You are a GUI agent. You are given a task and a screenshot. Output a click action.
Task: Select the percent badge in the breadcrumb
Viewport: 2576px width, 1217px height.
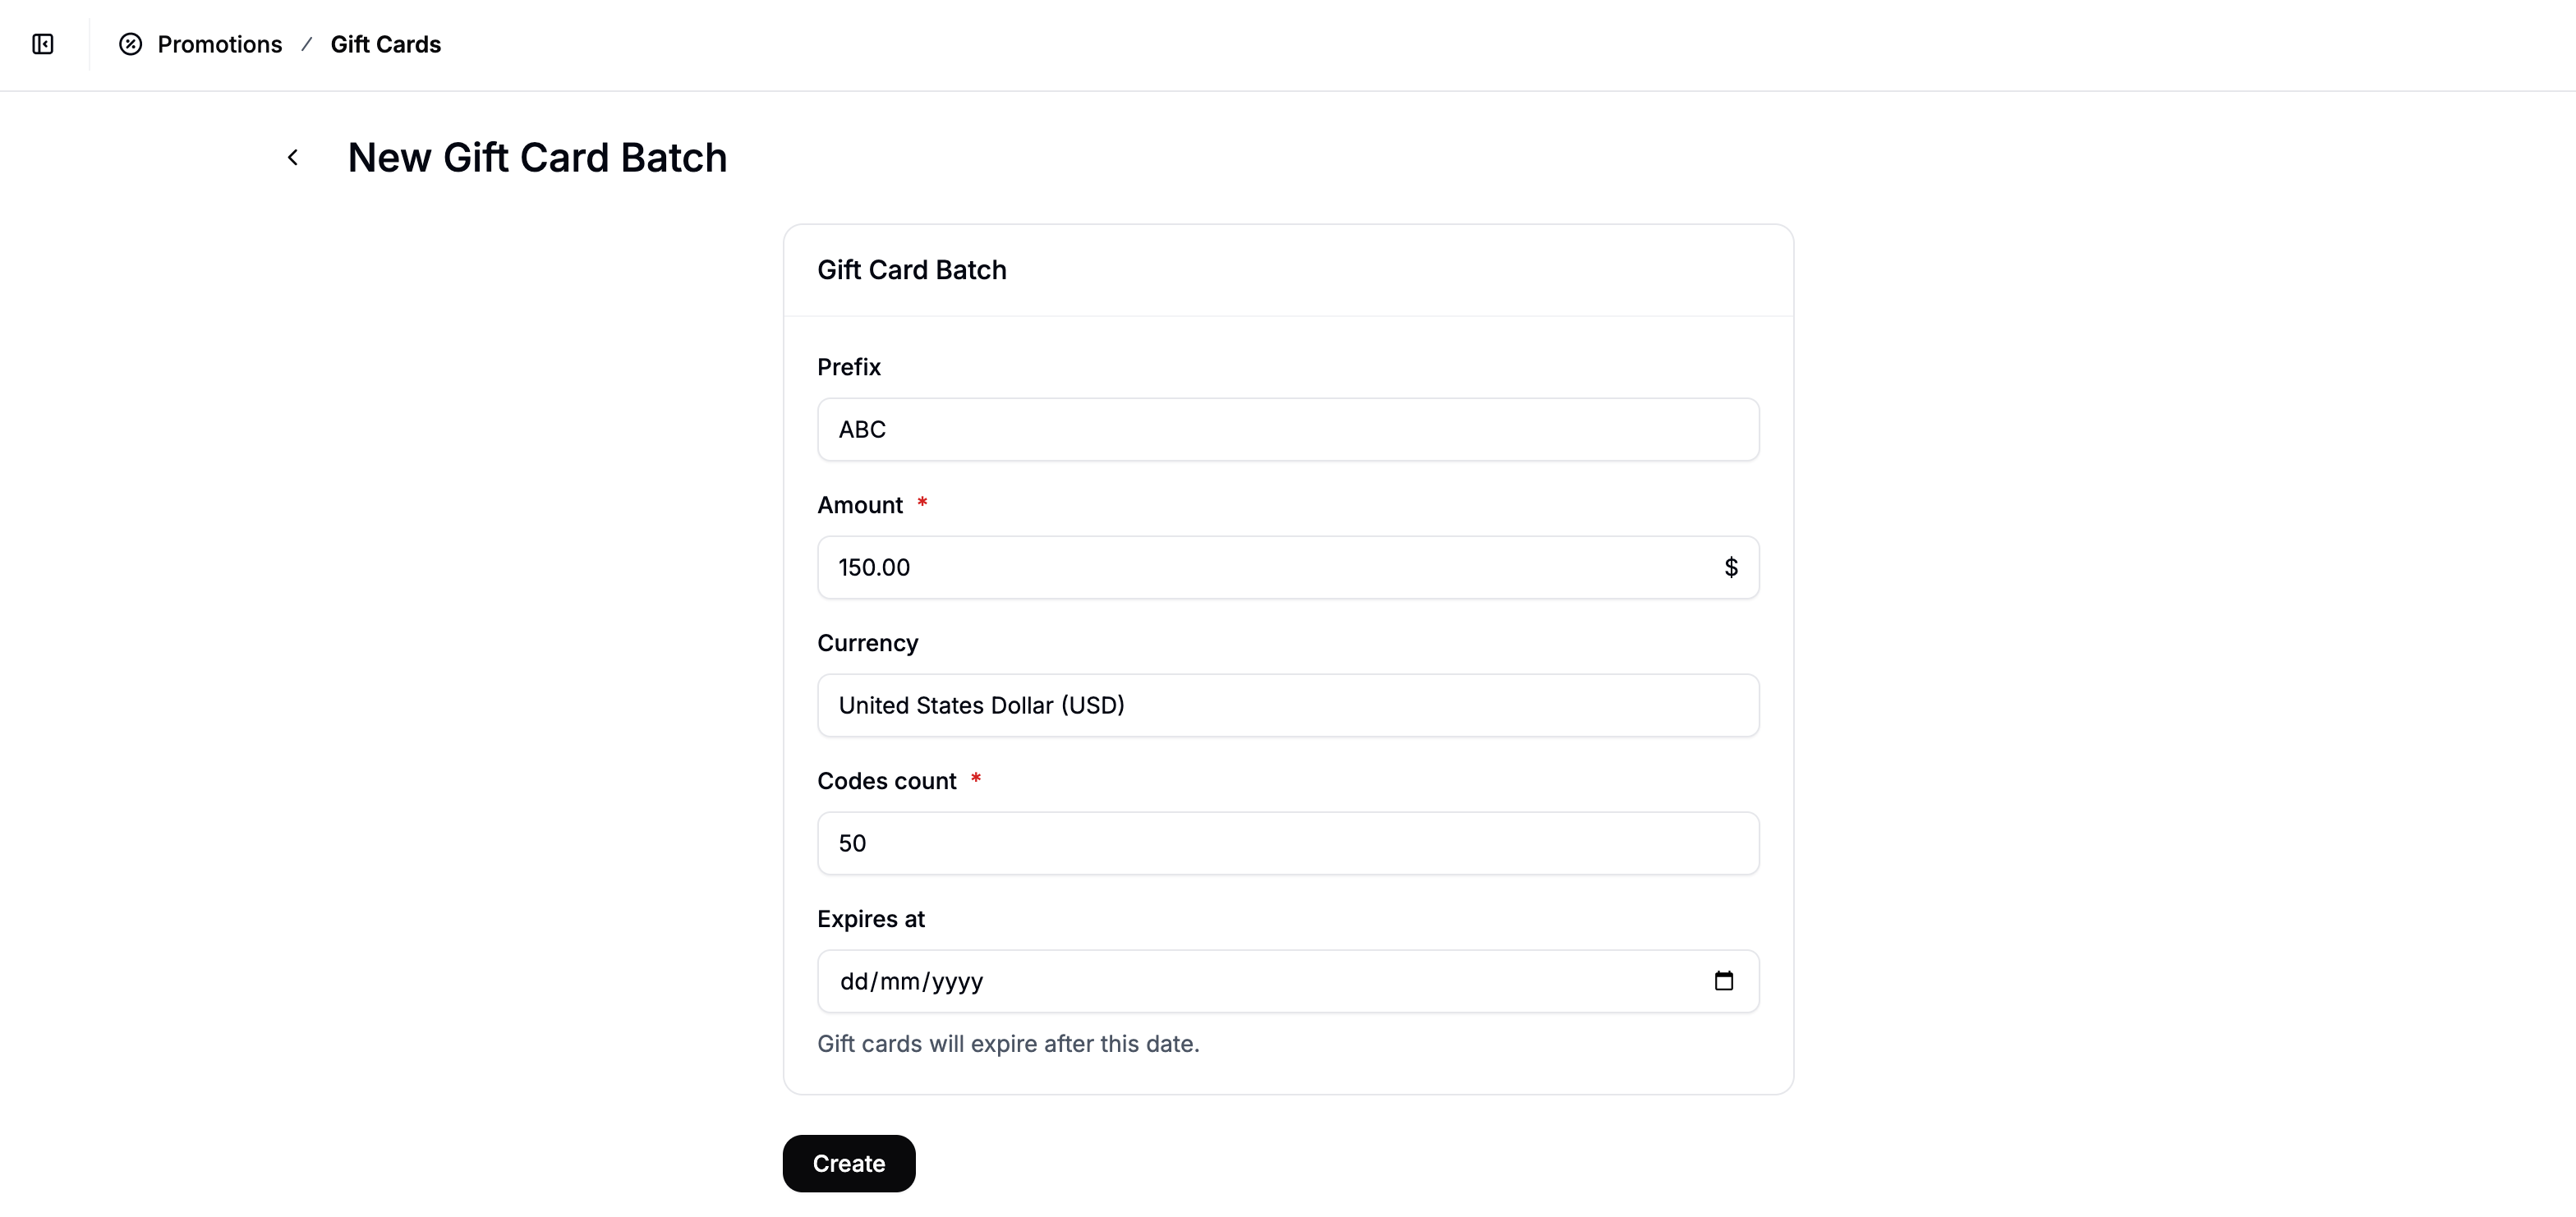click(x=130, y=44)
